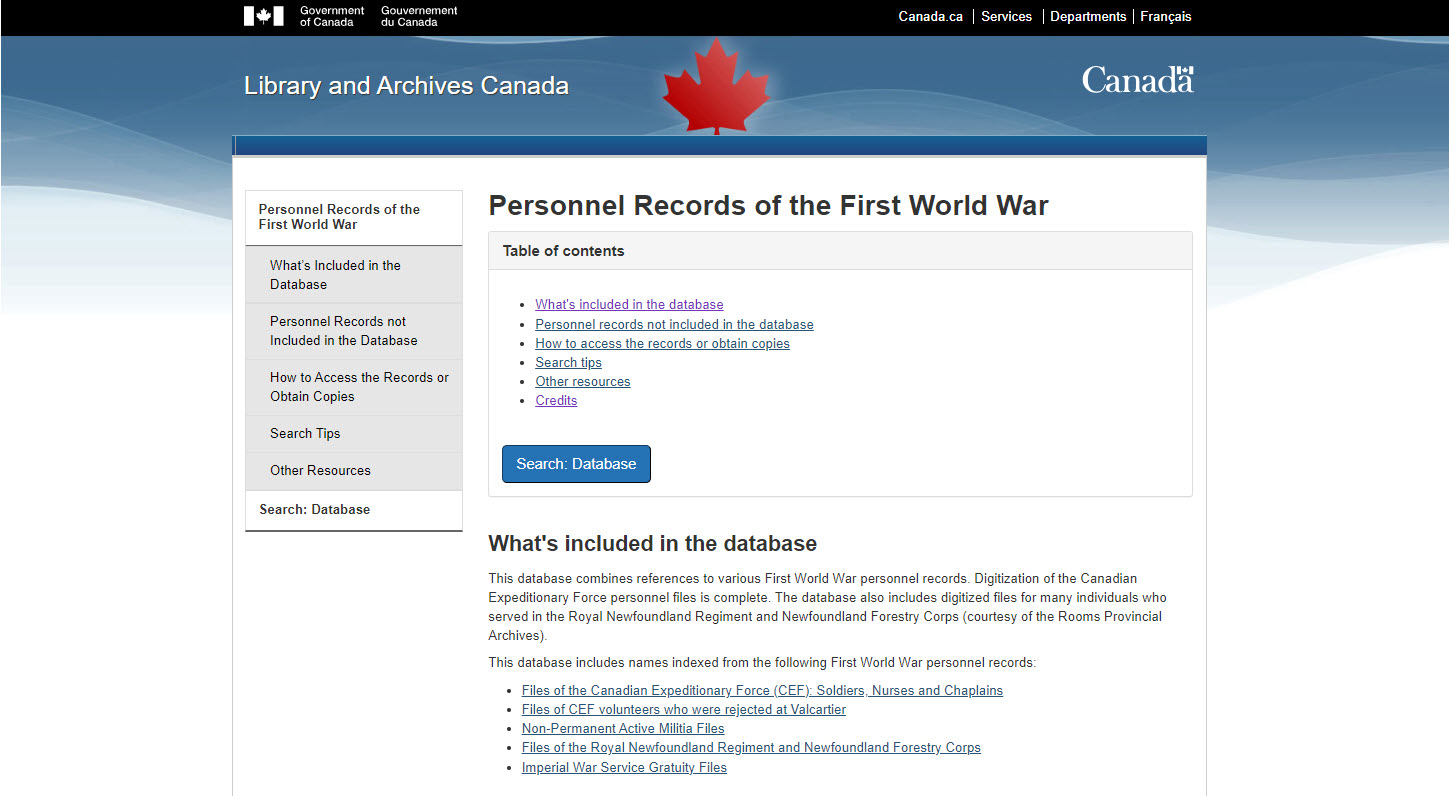Click the Government of Canada flag logo
The height and width of the screenshot is (796, 1449).
click(264, 16)
